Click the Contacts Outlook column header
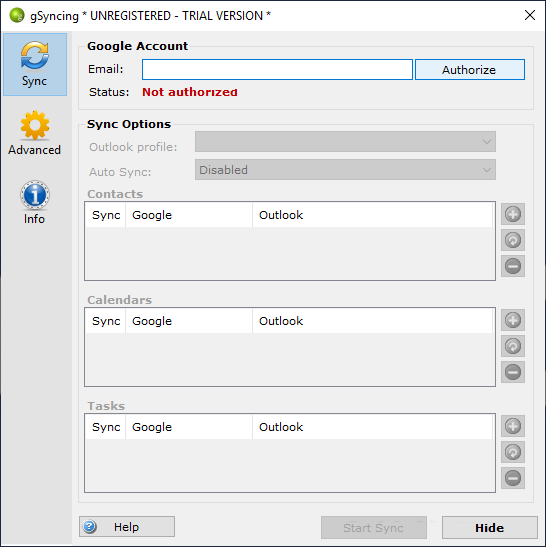Image resolution: width=546 pixels, height=547 pixels. [x=372, y=215]
